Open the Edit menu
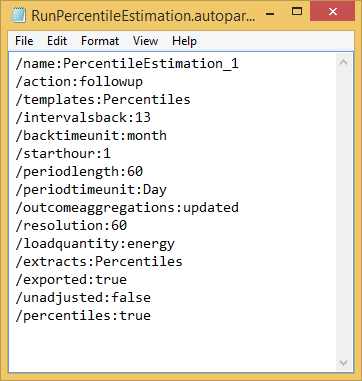 click(57, 41)
